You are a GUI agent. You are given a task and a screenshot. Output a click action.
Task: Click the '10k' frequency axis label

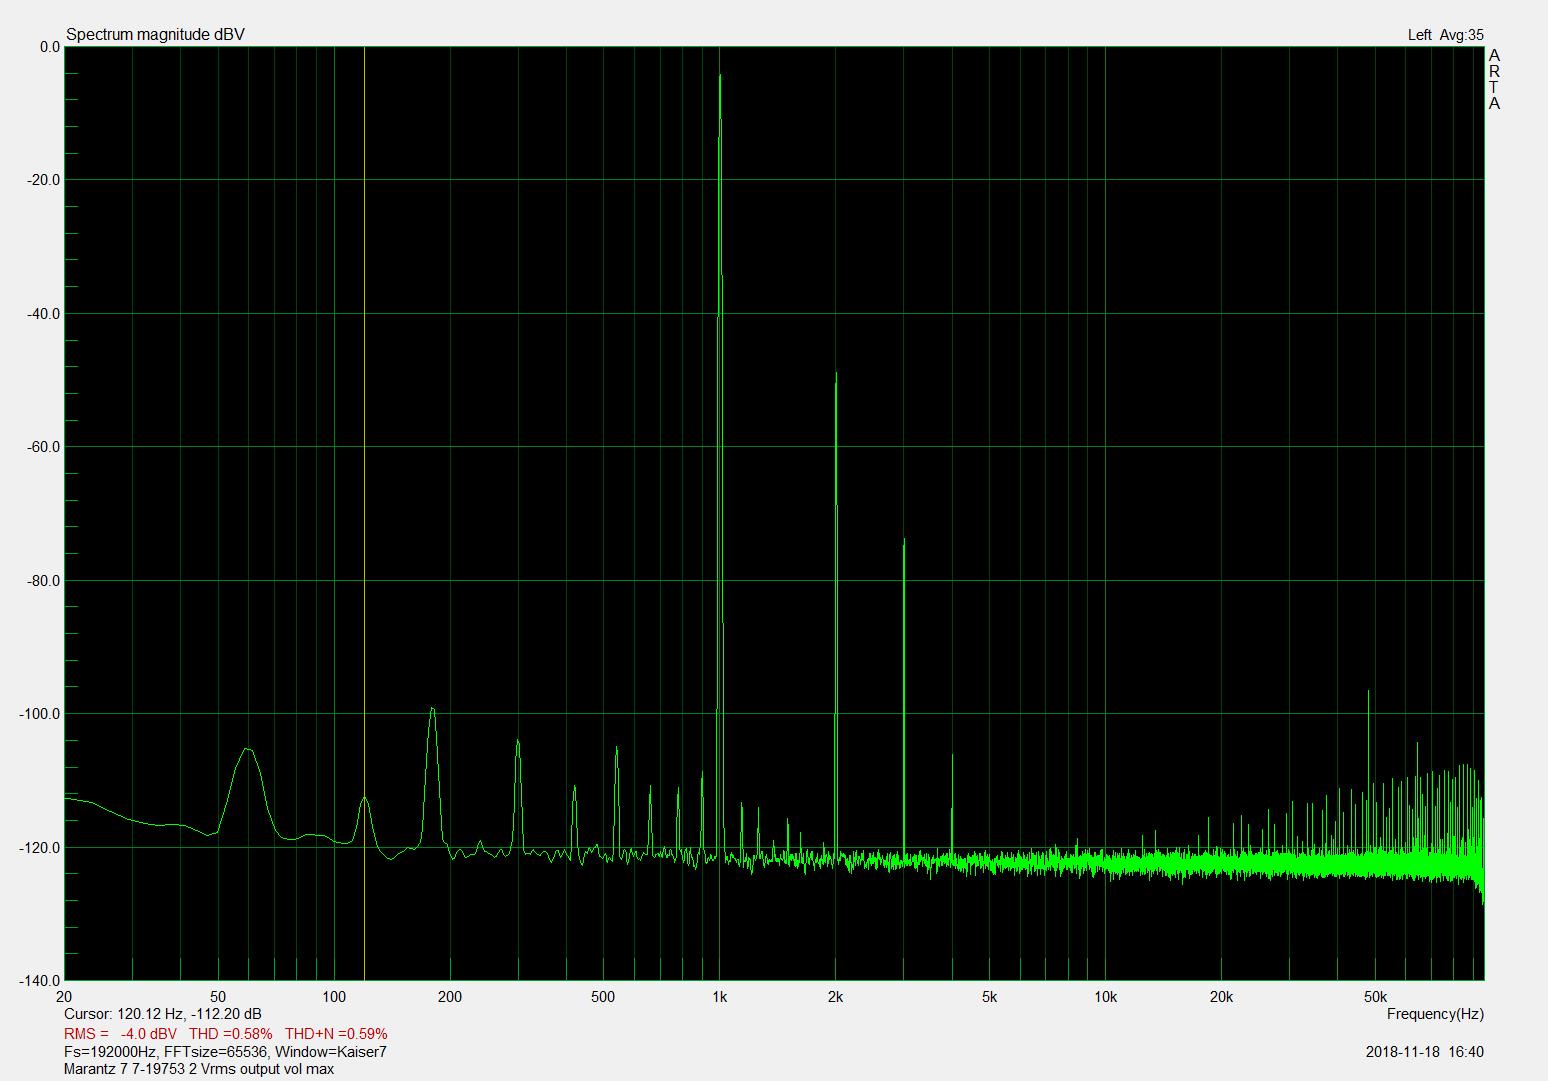1105,997
